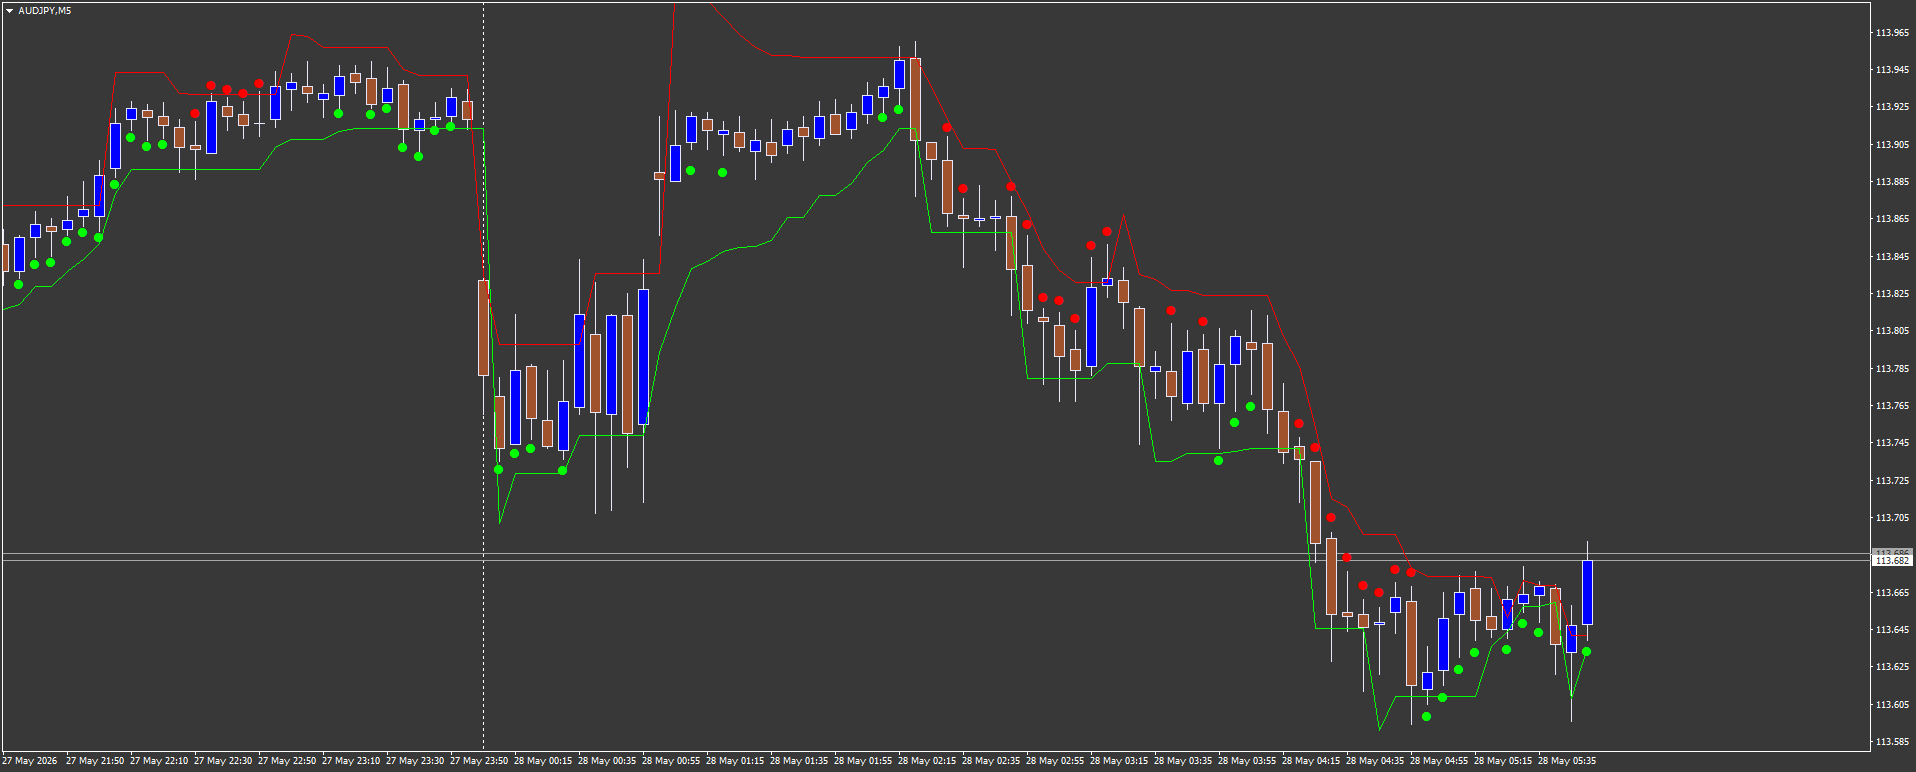
Task: Click the tall blue candle near 28 May 00:55
Action: click(643, 357)
